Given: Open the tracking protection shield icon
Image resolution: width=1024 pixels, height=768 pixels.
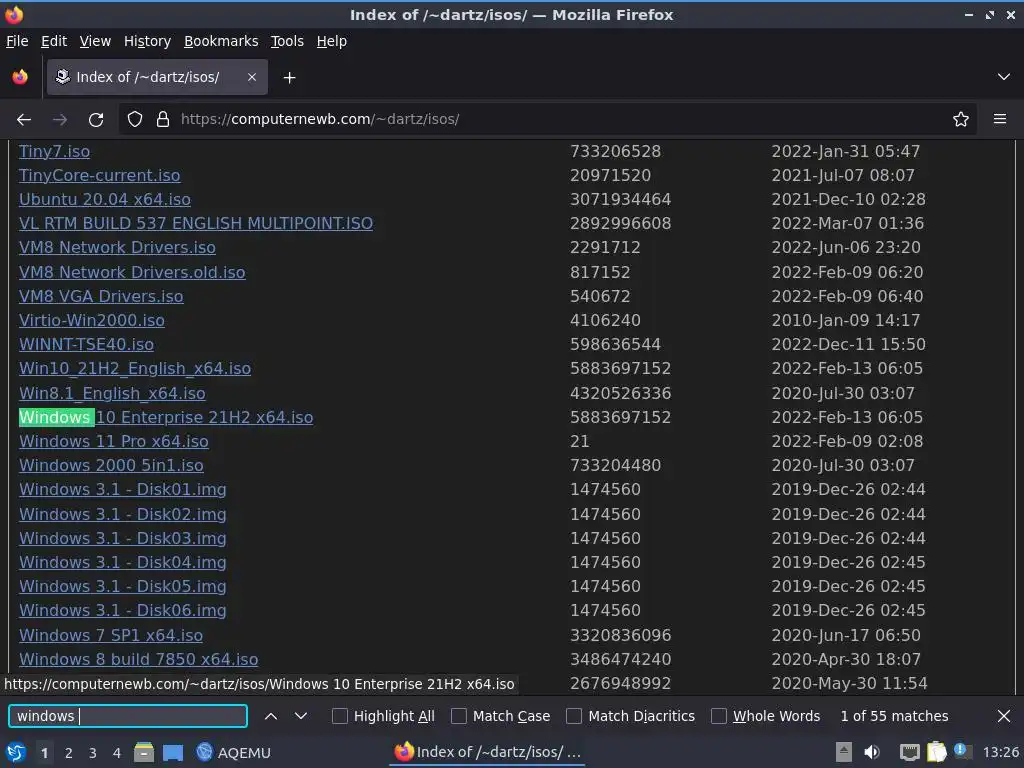Looking at the screenshot, I should 135,120.
